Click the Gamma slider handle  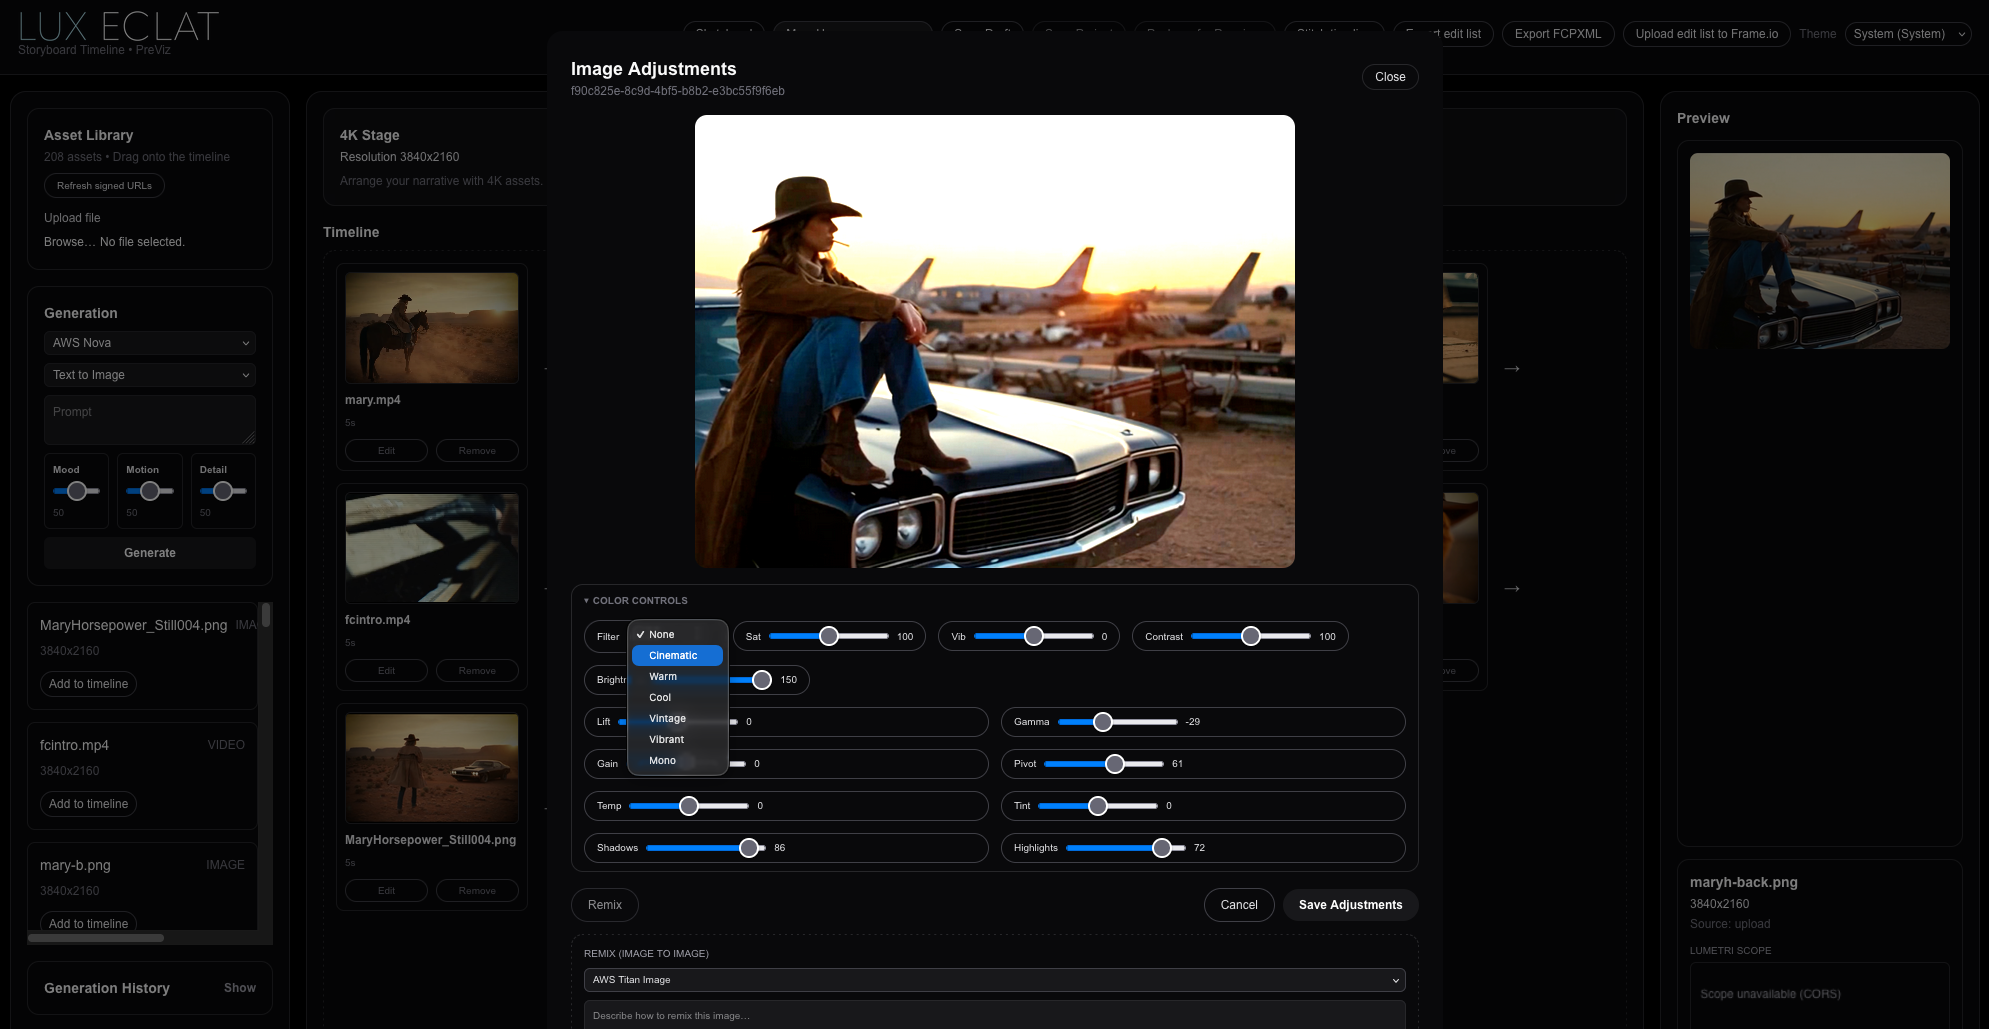(1103, 721)
